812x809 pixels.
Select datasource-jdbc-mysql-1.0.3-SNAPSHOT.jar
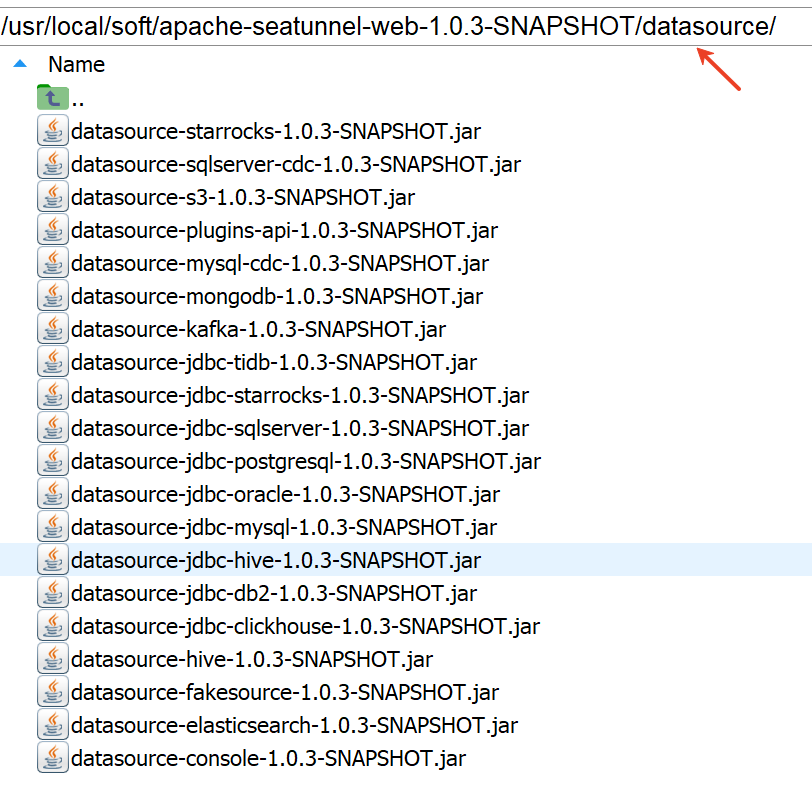click(x=284, y=528)
